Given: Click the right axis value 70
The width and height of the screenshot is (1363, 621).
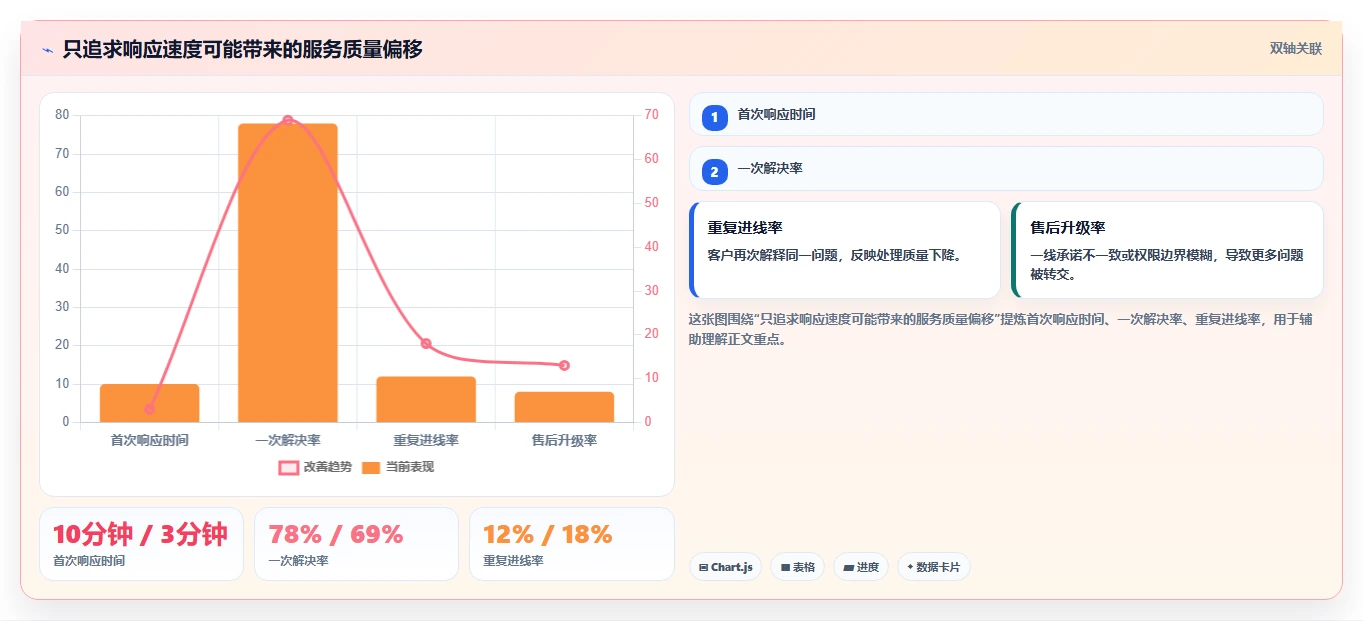Looking at the screenshot, I should [651, 115].
